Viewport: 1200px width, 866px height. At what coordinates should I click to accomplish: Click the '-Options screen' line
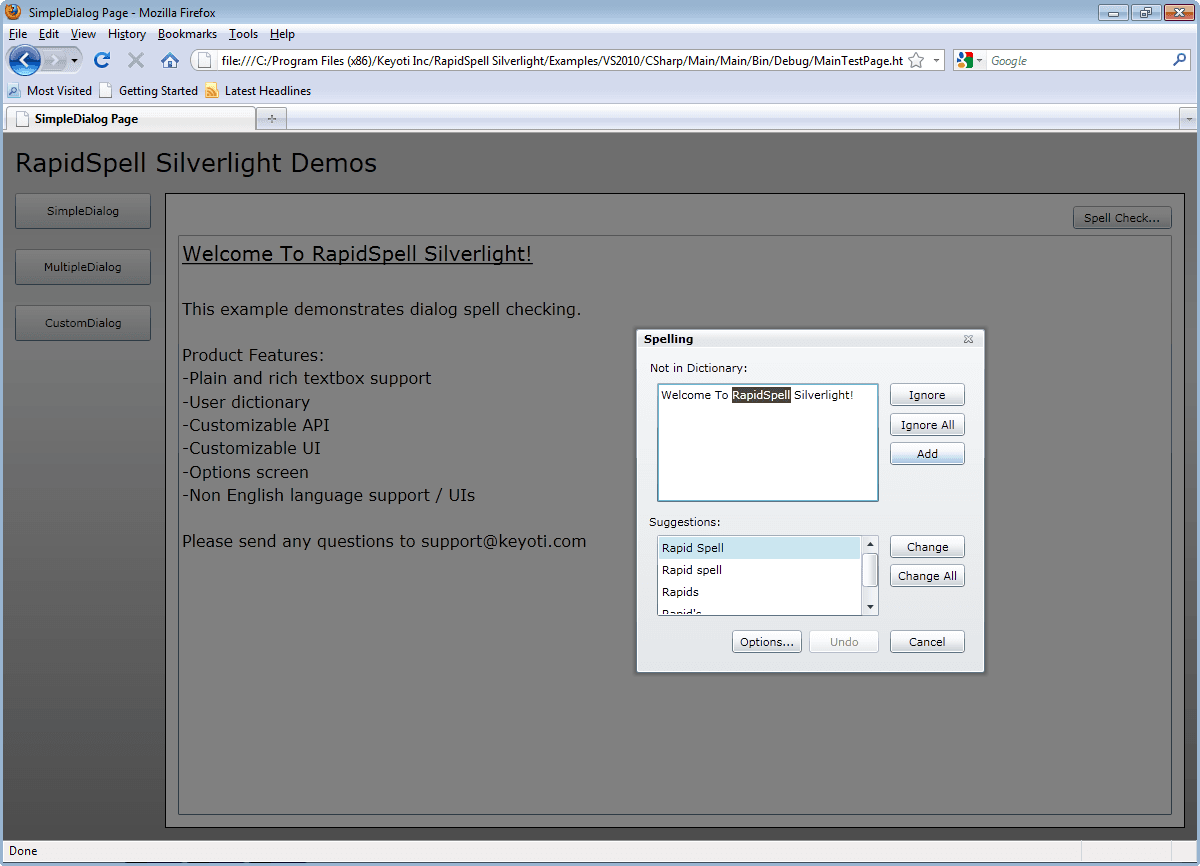(245, 472)
